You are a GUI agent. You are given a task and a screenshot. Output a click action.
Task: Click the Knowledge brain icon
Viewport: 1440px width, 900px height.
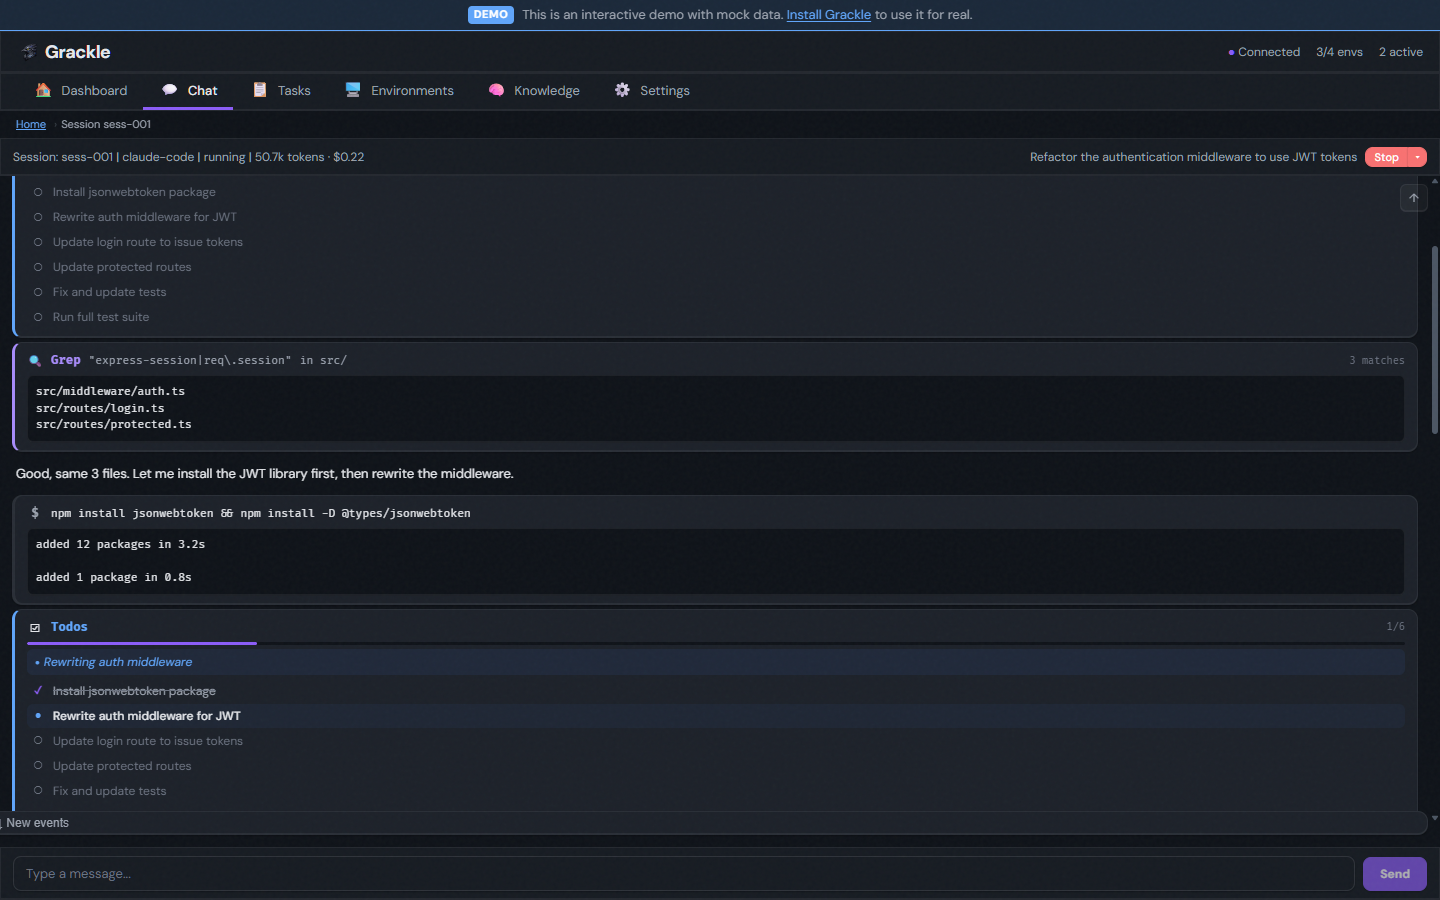[x=496, y=90]
